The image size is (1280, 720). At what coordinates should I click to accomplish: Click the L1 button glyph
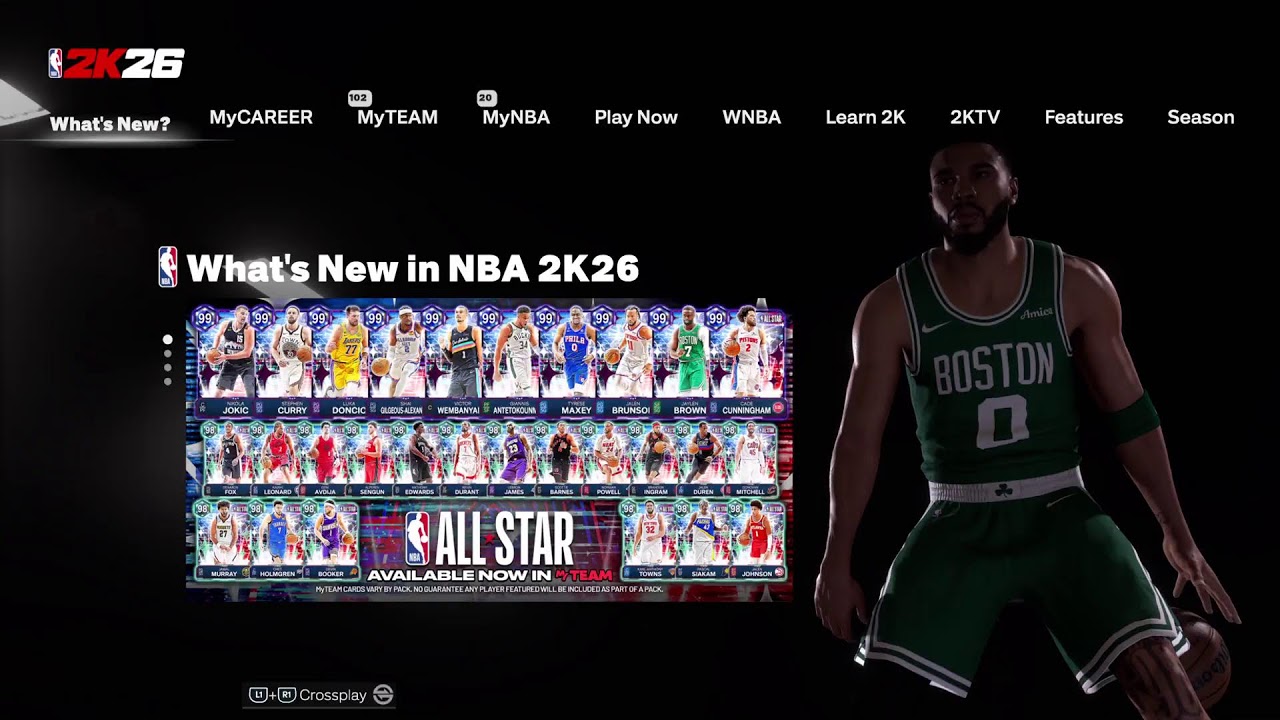[x=258, y=695]
